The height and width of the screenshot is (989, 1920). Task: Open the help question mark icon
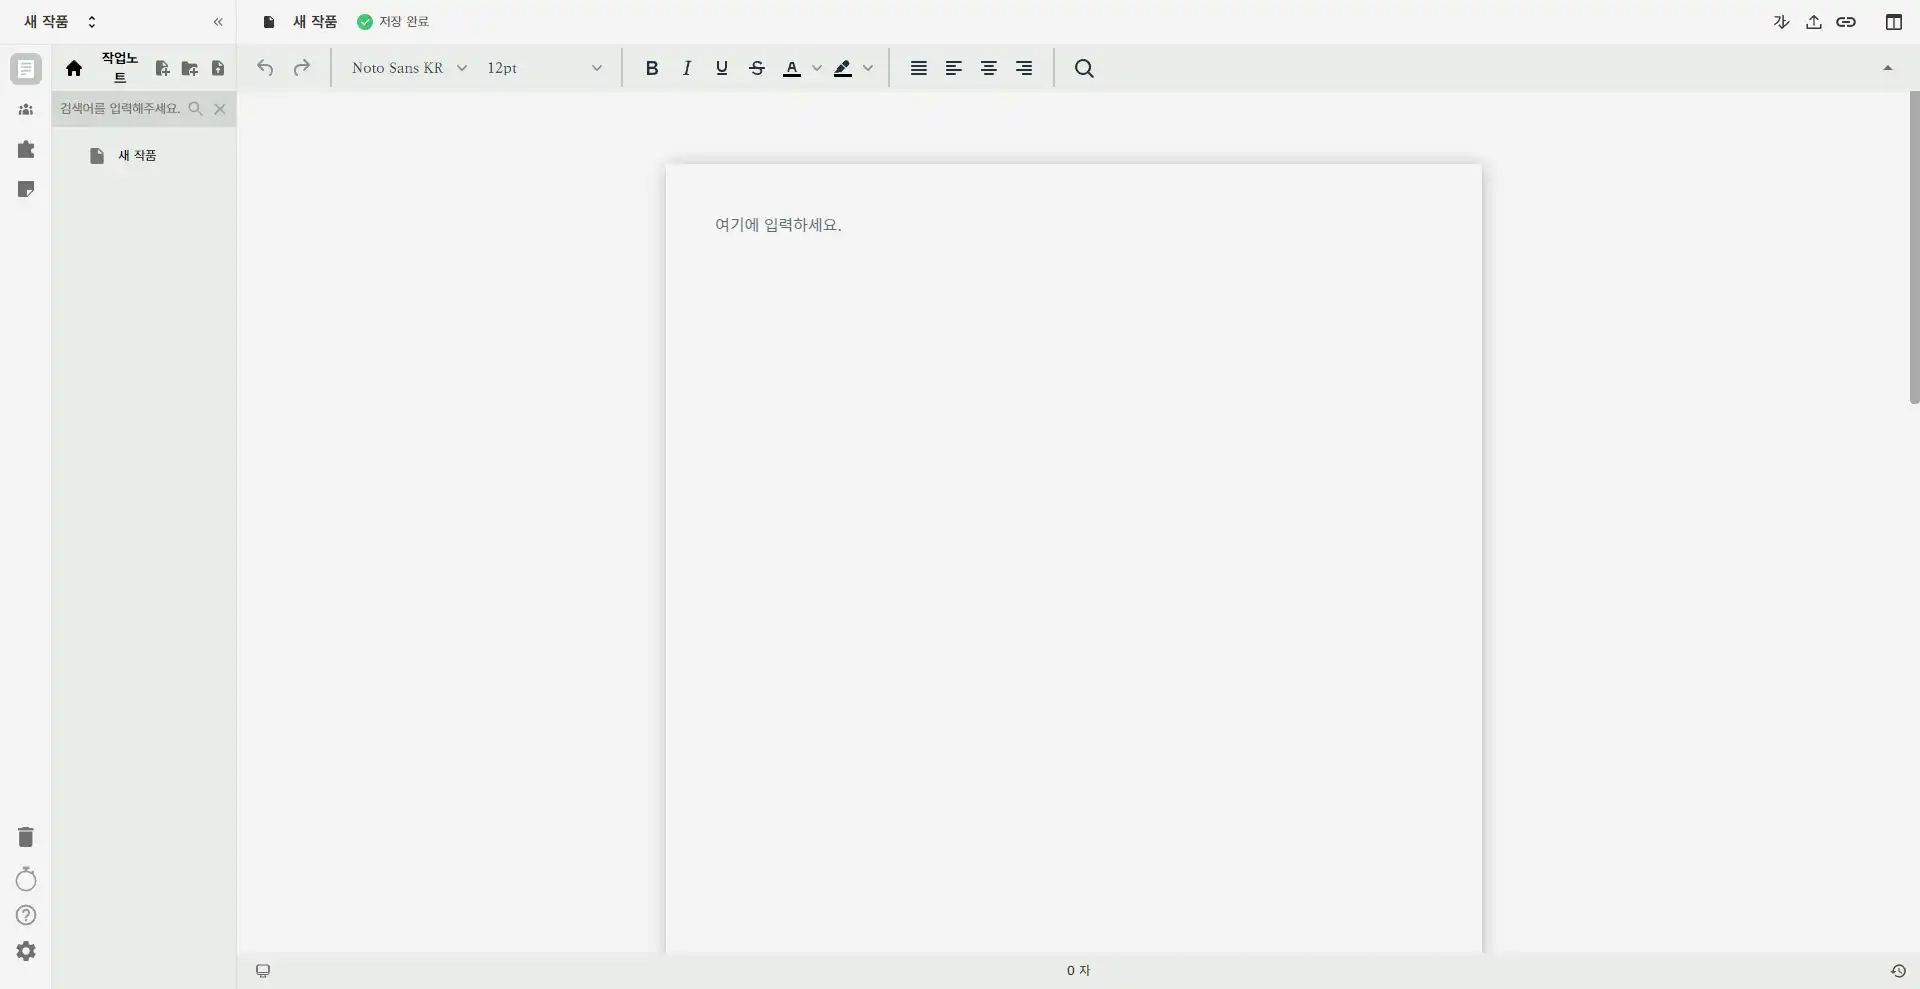pyautogui.click(x=26, y=915)
